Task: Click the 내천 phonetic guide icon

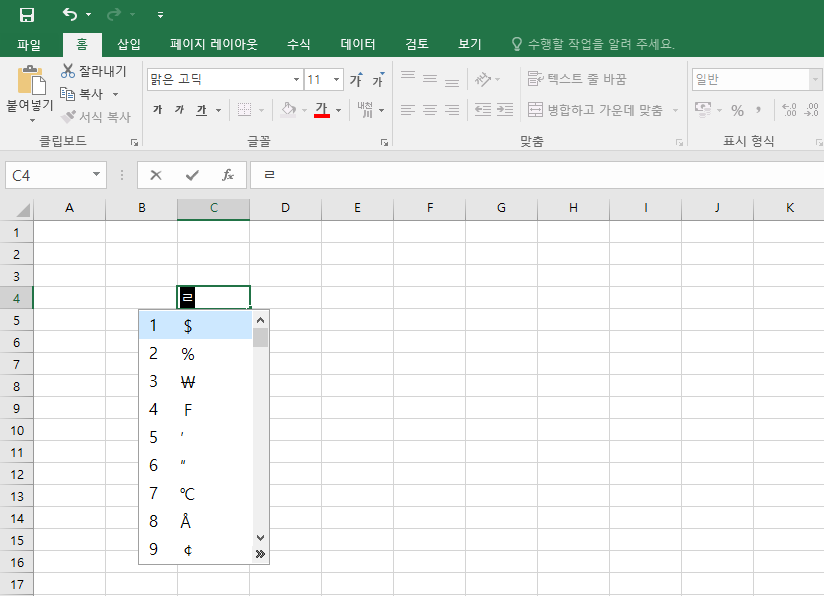Action: pyautogui.click(x=365, y=109)
